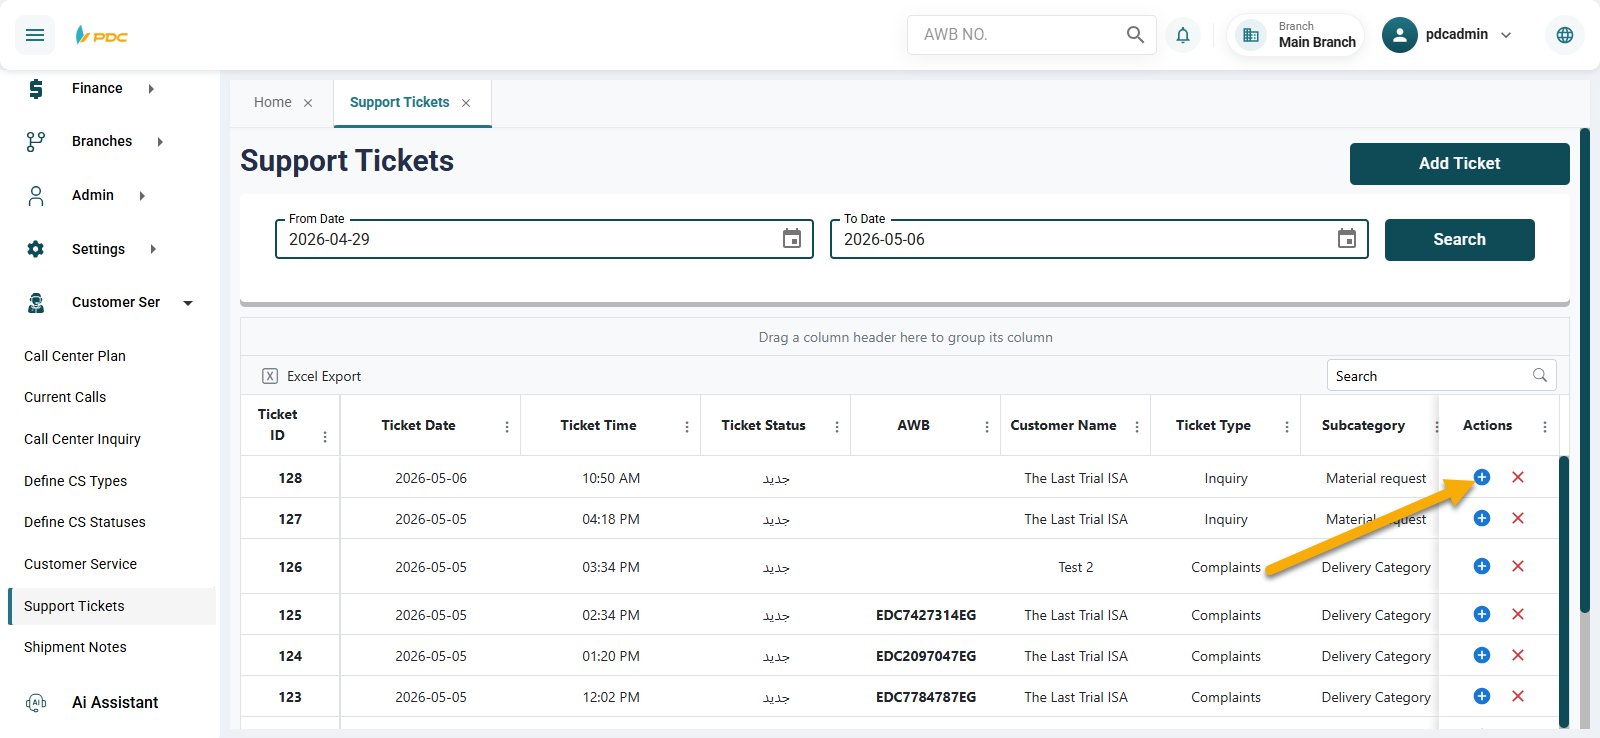The image size is (1600, 738).
Task: Click plus action for ticket 124
Action: [x=1482, y=655]
